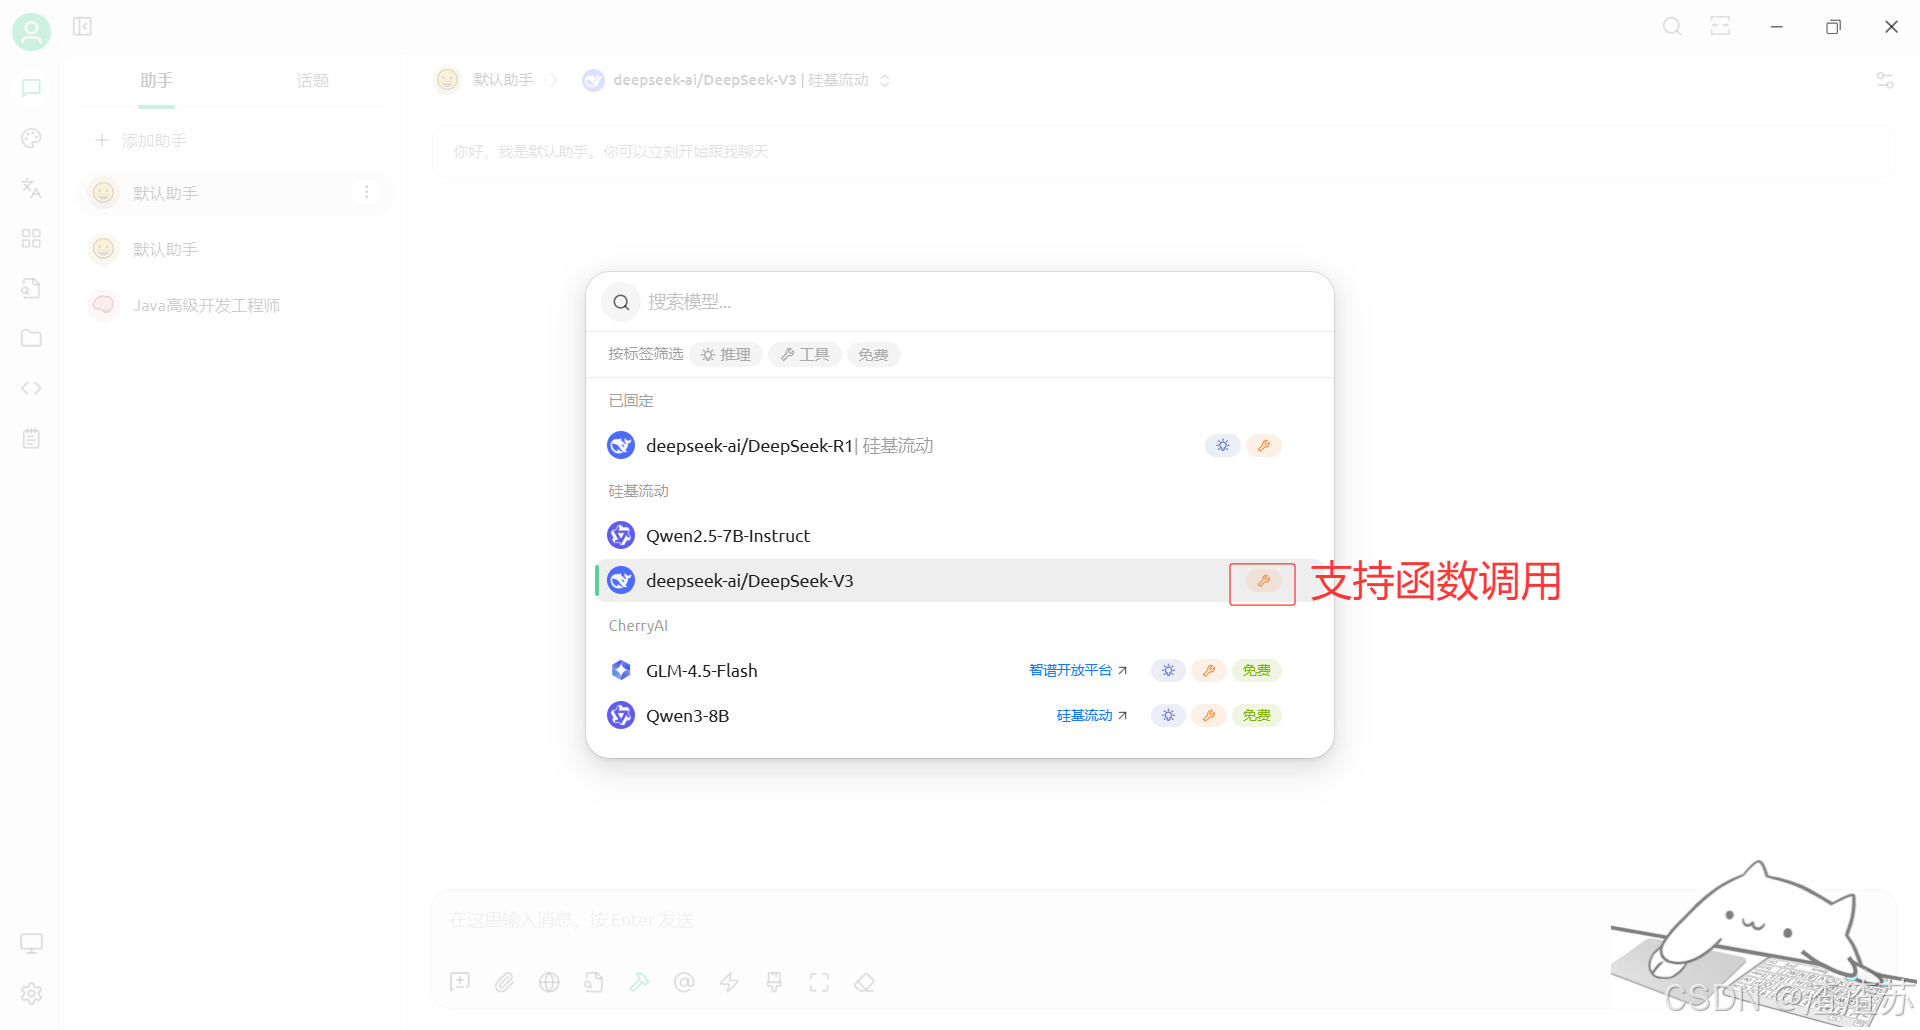Open the code tools sidebar icon
Image resolution: width=1920 pixels, height=1030 pixels.
pos(31,388)
